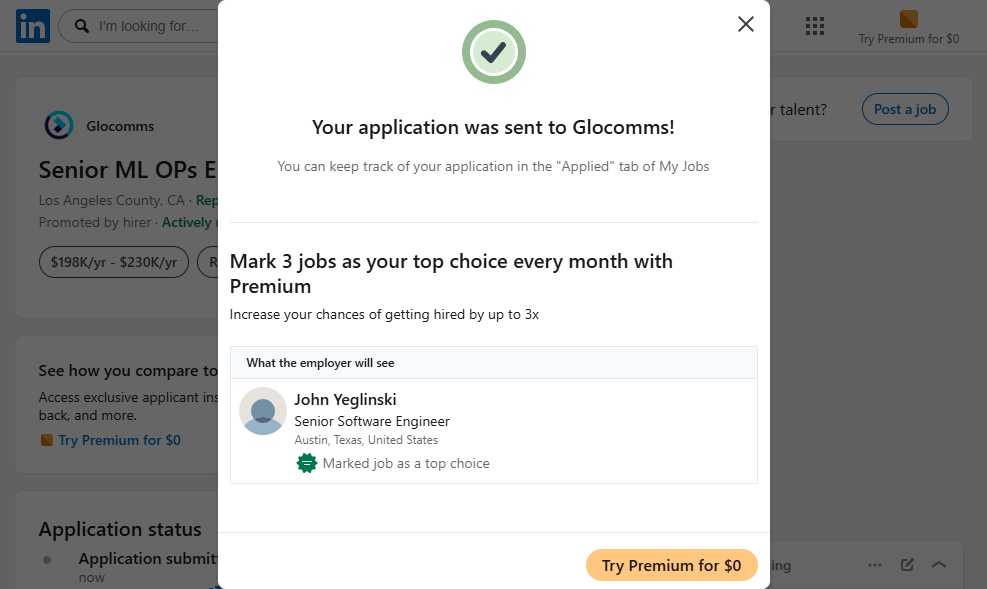Click Try Premium for $0 header text
This screenshot has width=987, height=589.
pos(908,39)
